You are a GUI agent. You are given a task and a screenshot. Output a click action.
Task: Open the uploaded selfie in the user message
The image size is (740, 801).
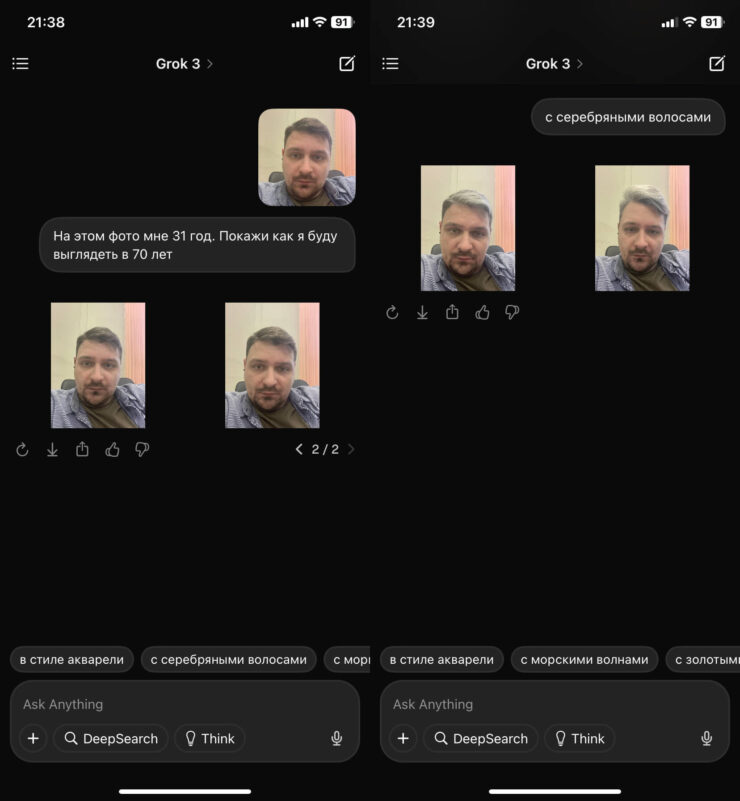click(x=306, y=157)
